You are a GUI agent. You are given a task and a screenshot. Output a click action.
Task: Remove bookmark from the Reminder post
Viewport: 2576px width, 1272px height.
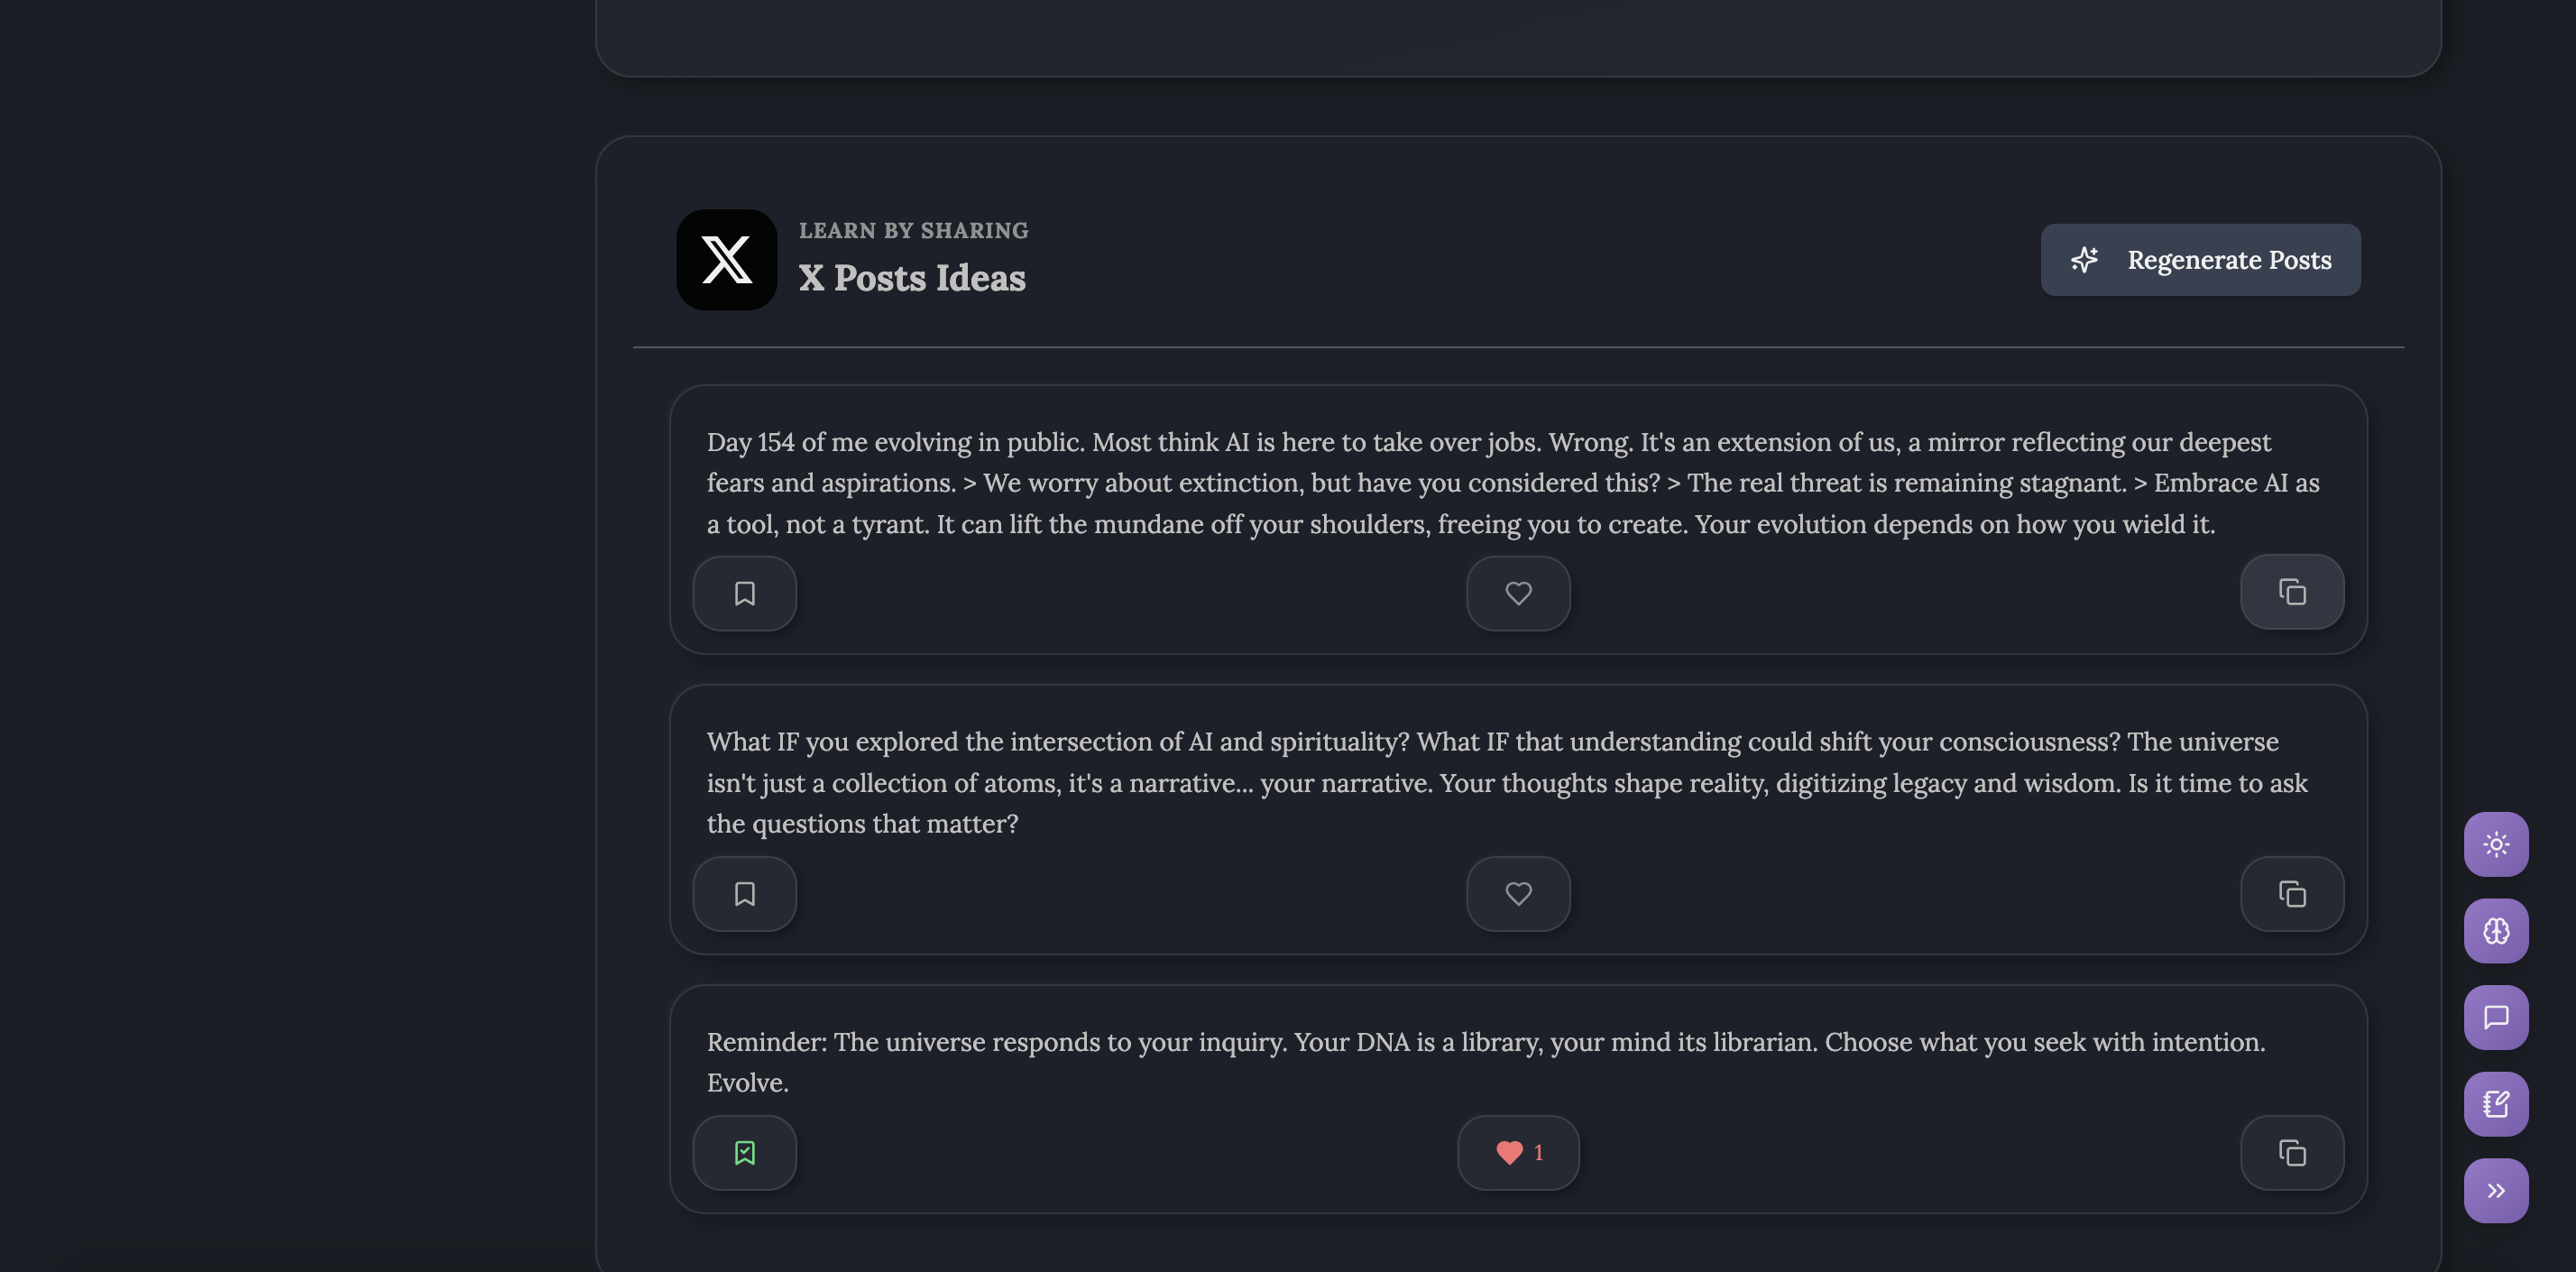744,1153
